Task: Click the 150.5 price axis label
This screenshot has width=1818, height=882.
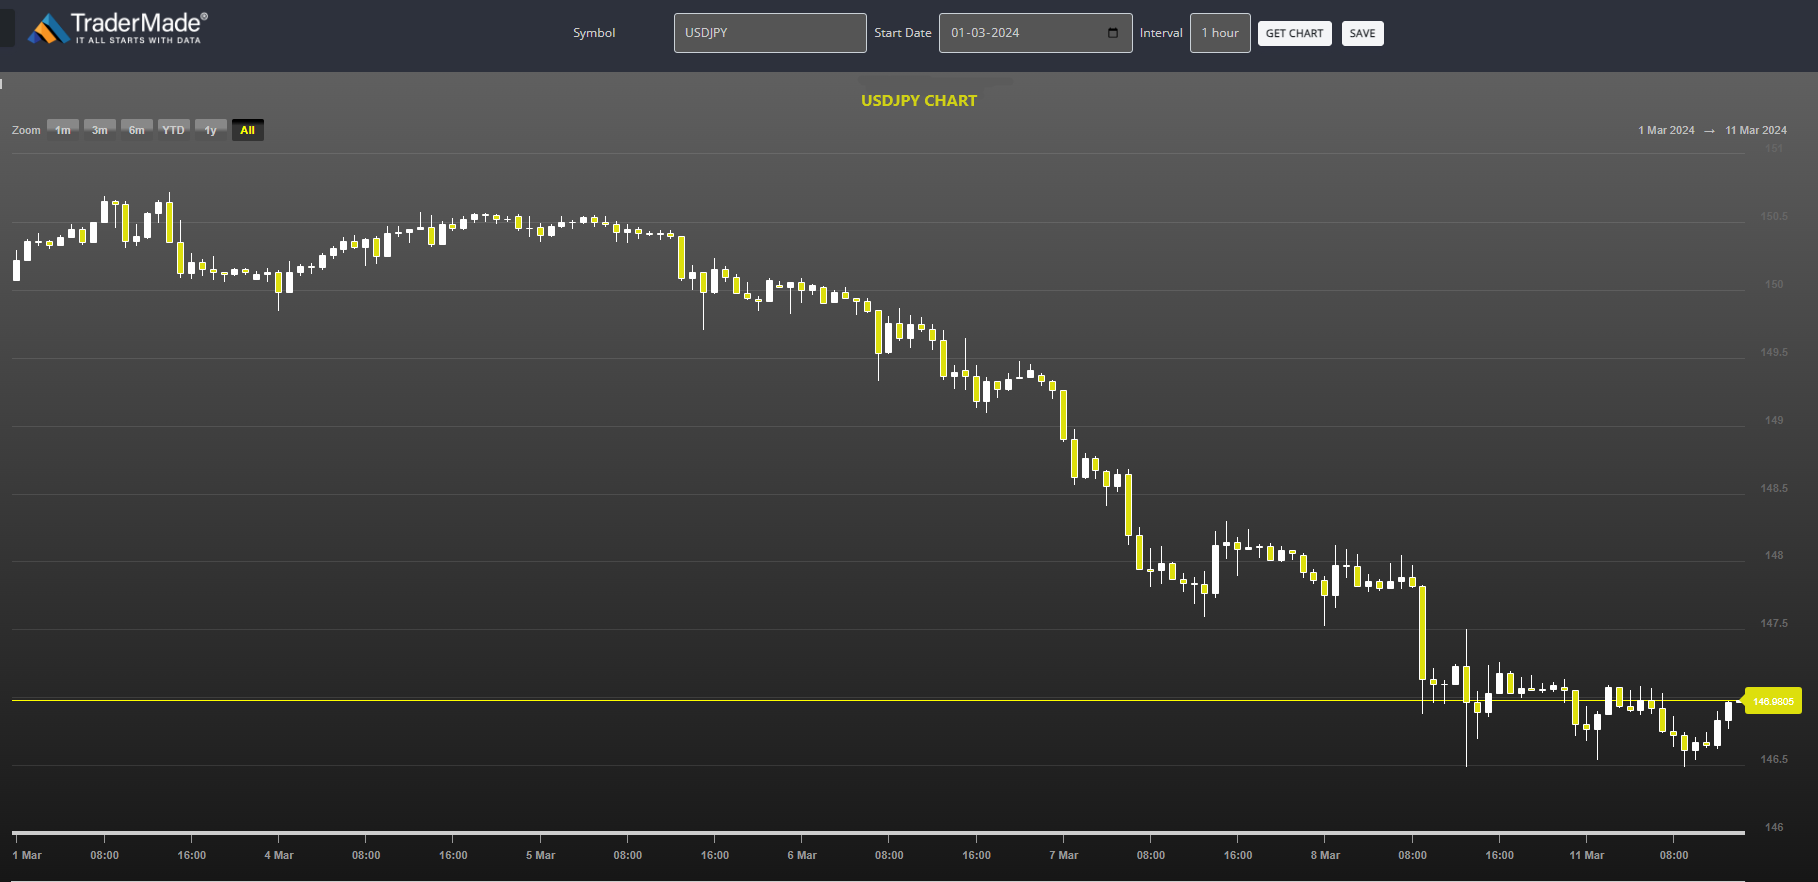Action: (x=1774, y=216)
